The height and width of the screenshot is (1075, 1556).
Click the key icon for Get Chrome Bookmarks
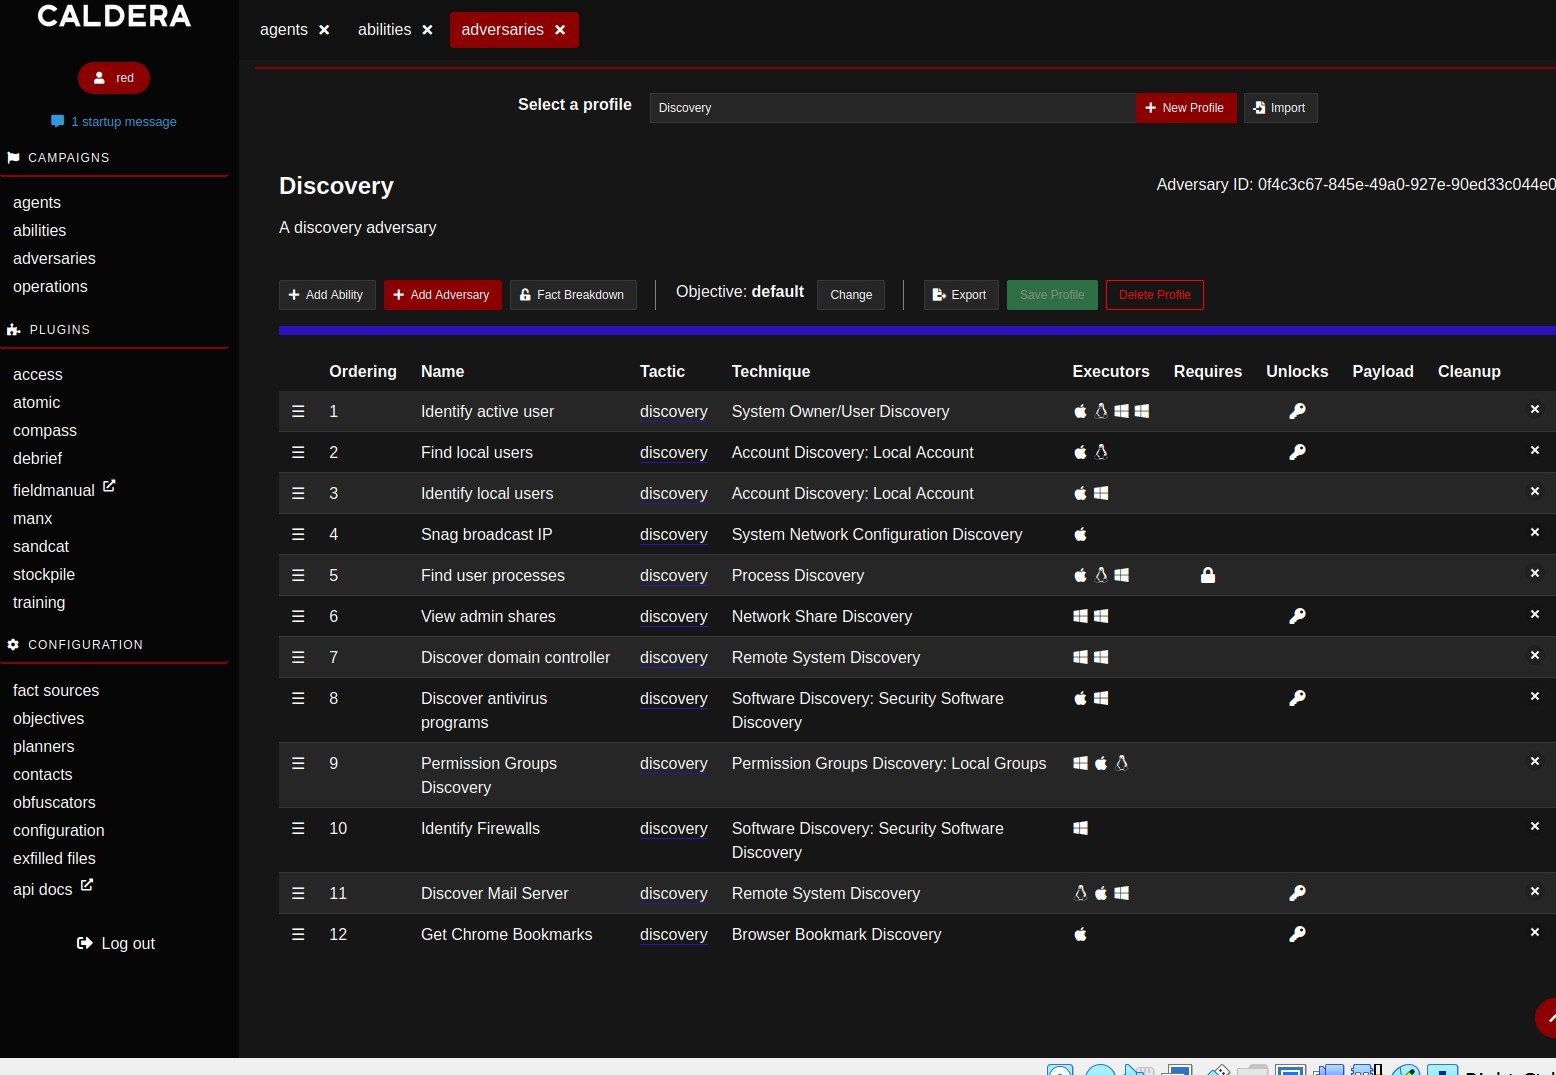1297,934
